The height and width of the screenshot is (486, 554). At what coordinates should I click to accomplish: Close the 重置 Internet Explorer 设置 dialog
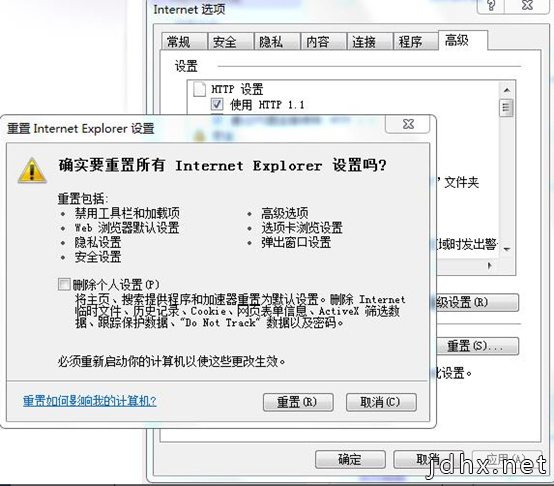tap(408, 124)
